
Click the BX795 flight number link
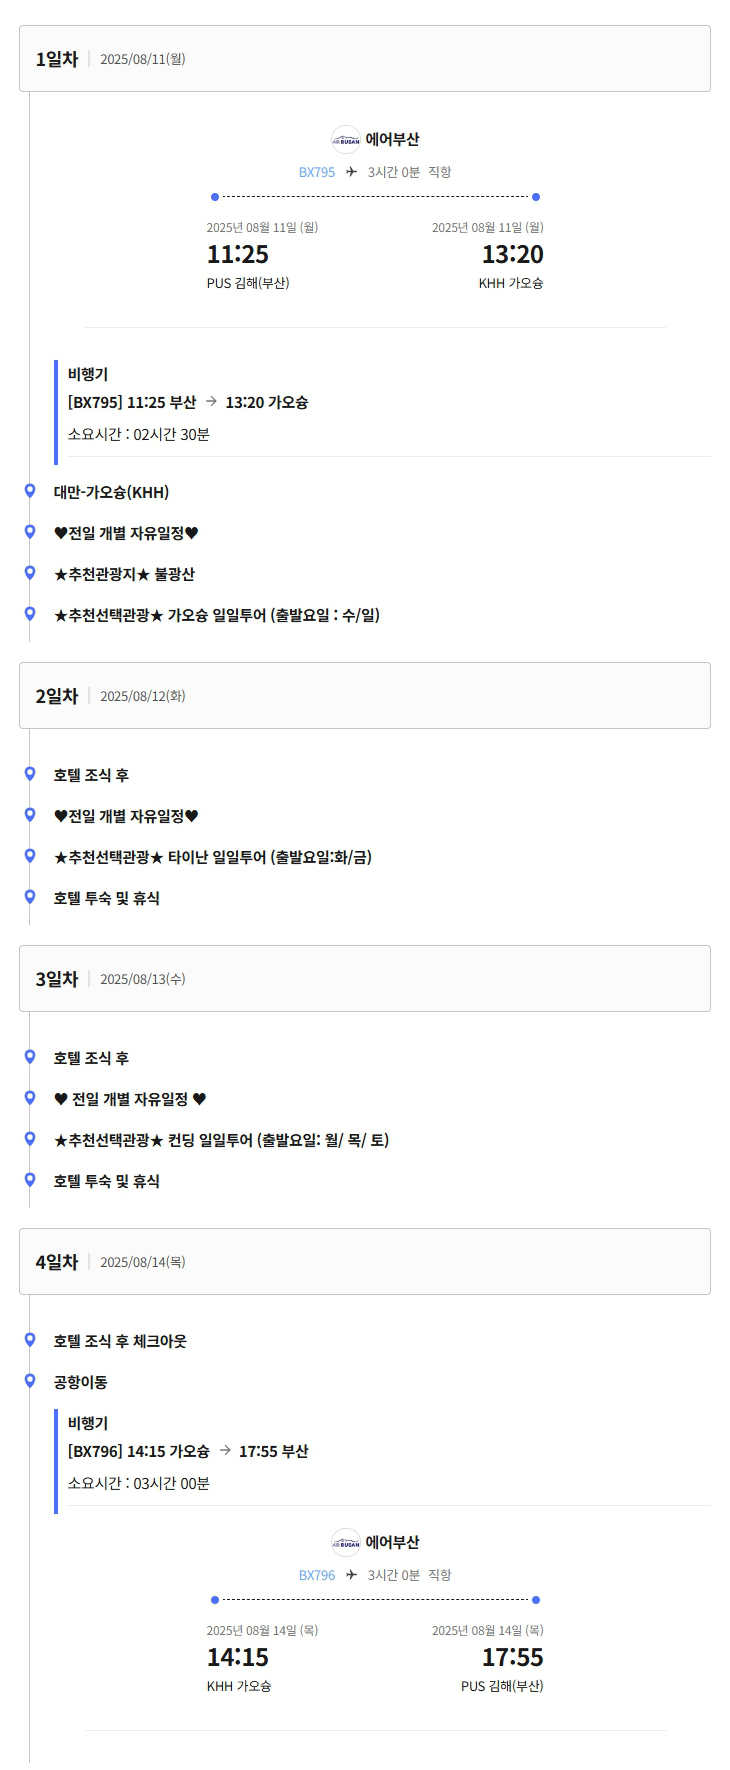tap(317, 172)
